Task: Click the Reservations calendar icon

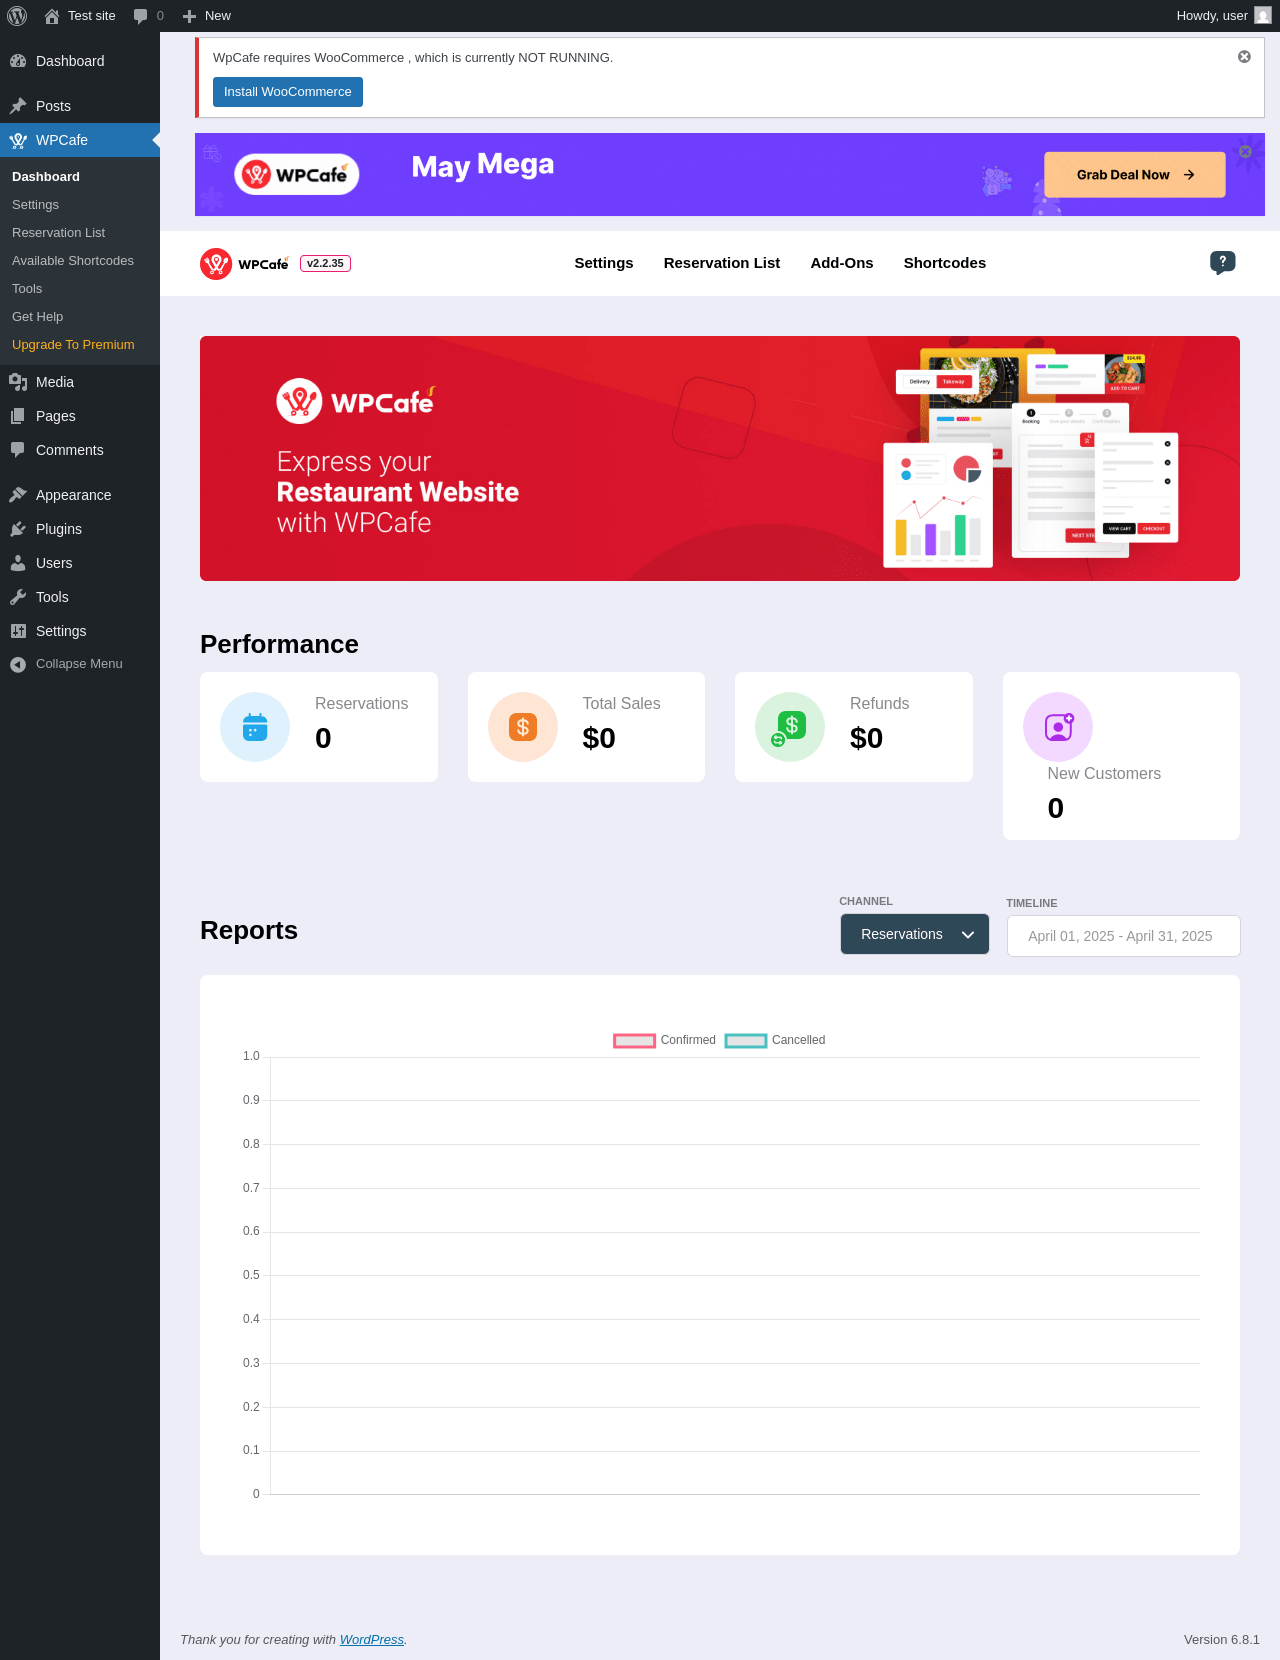Action: (255, 727)
